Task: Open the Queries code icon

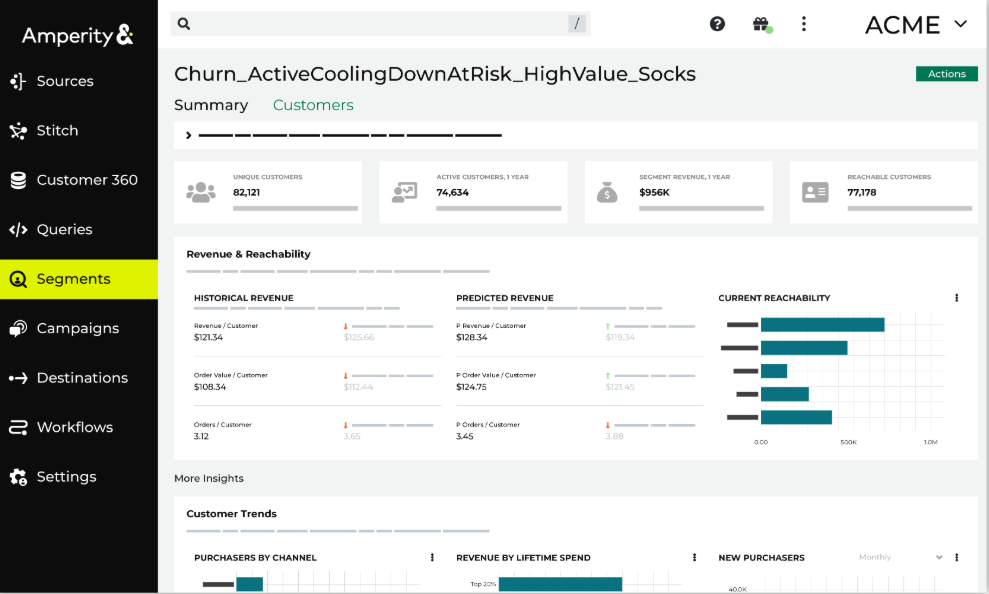Action: click(18, 230)
